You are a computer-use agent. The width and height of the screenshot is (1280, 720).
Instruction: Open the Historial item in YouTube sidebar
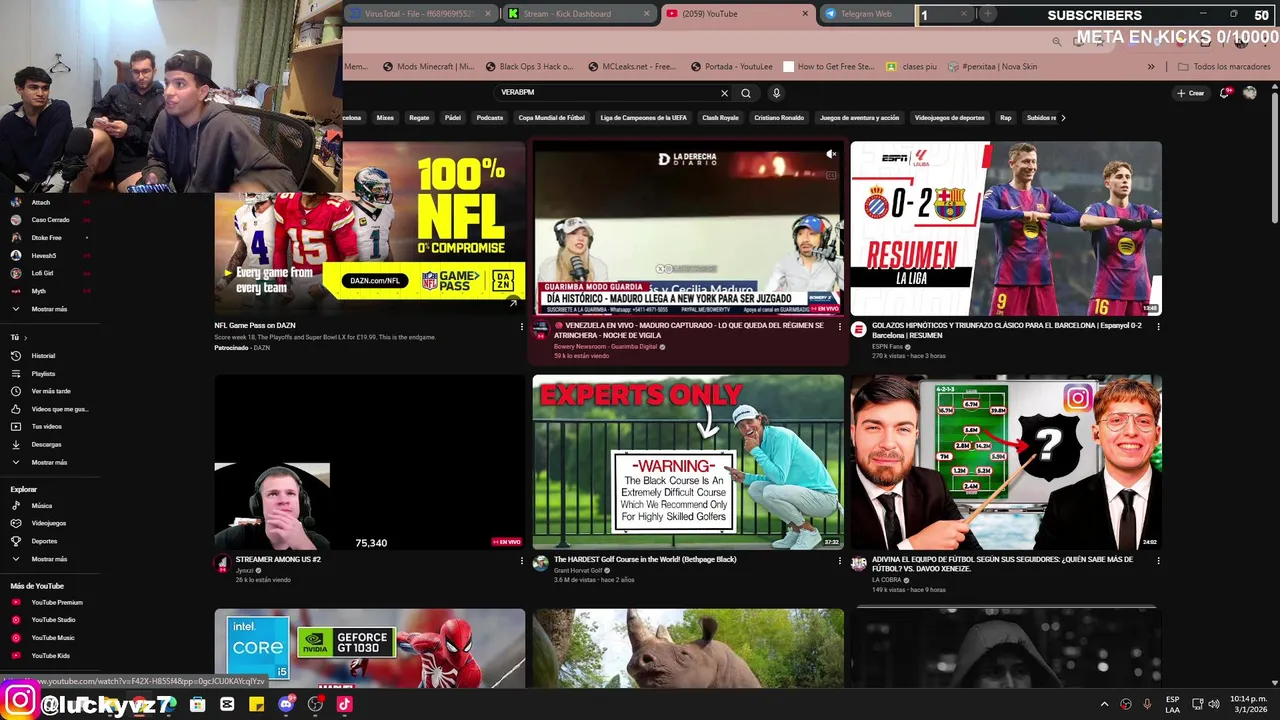coord(43,356)
